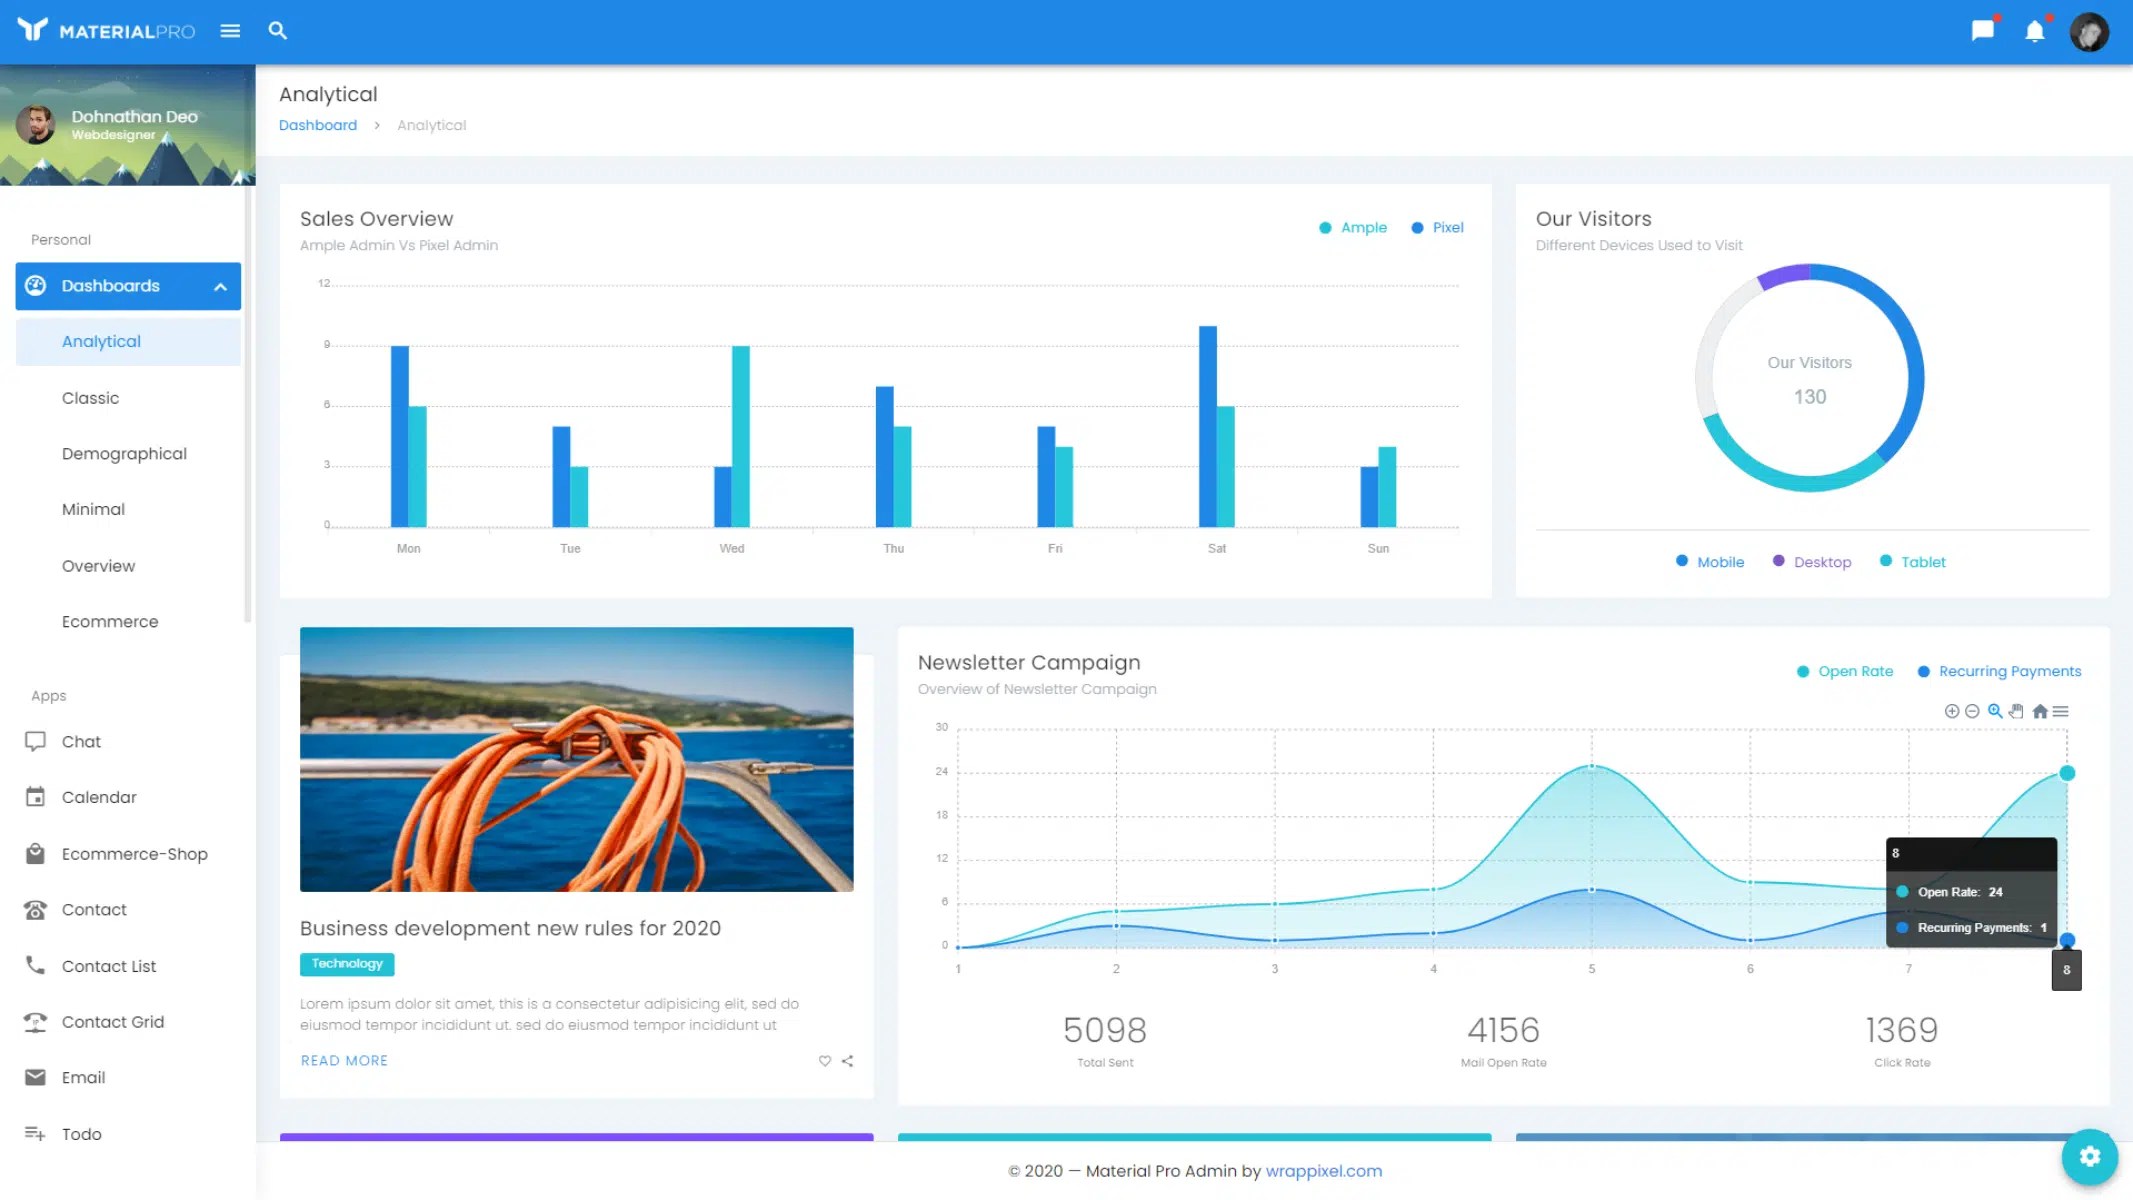Select the Ecommerce dashboard entry
2133x1200 pixels.
click(x=110, y=621)
